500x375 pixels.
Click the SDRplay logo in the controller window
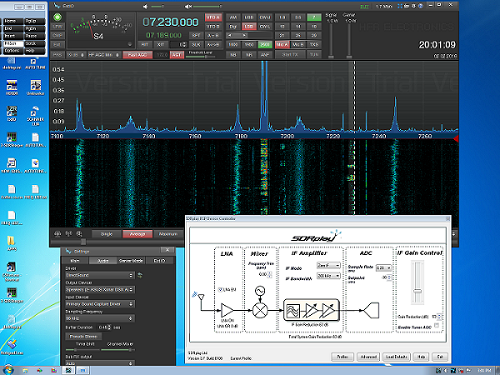[x=317, y=237]
